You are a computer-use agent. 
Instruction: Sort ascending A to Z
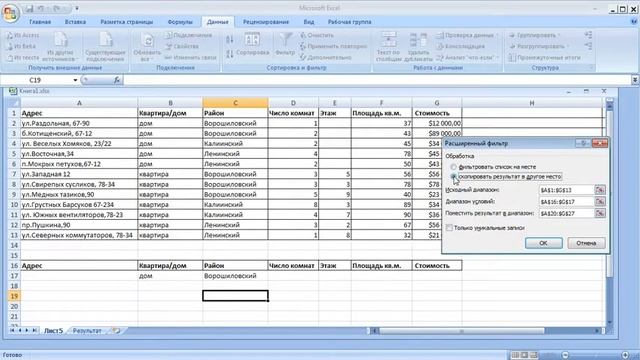tap(230, 40)
